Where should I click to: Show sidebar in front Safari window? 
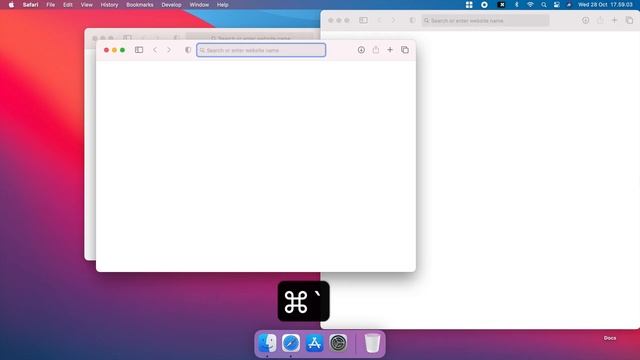pos(139,50)
